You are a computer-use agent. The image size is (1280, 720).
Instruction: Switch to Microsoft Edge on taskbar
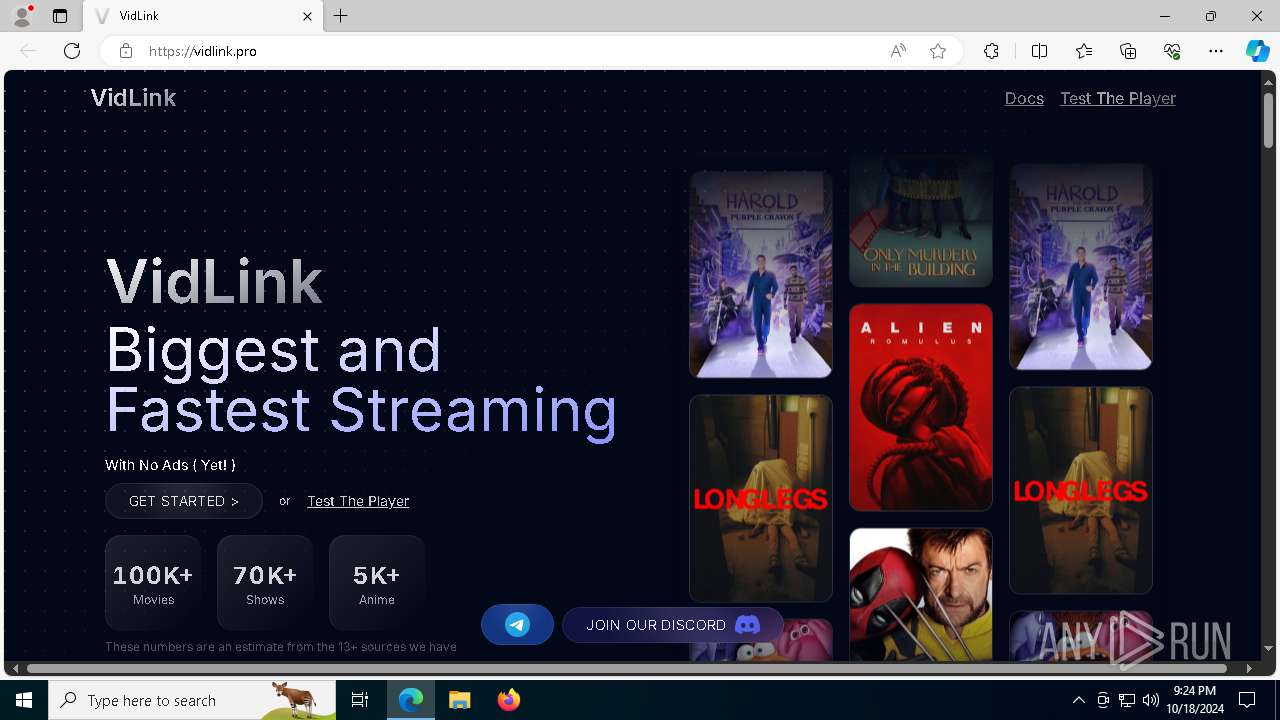coord(411,700)
